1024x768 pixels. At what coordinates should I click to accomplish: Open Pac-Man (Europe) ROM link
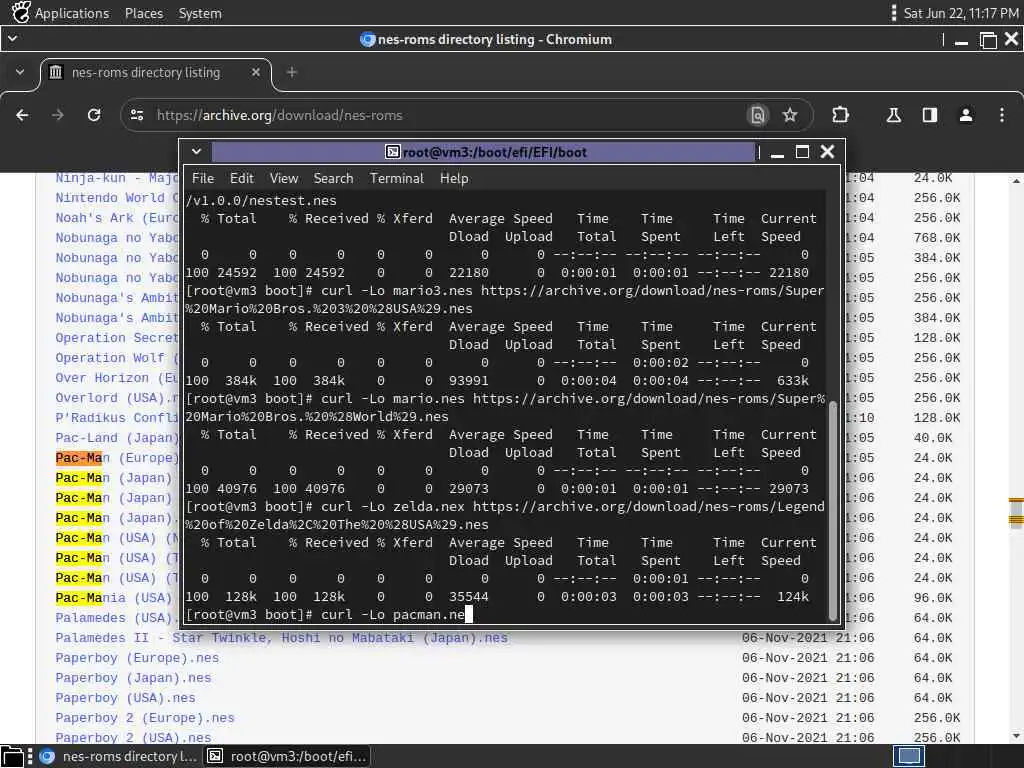117,458
